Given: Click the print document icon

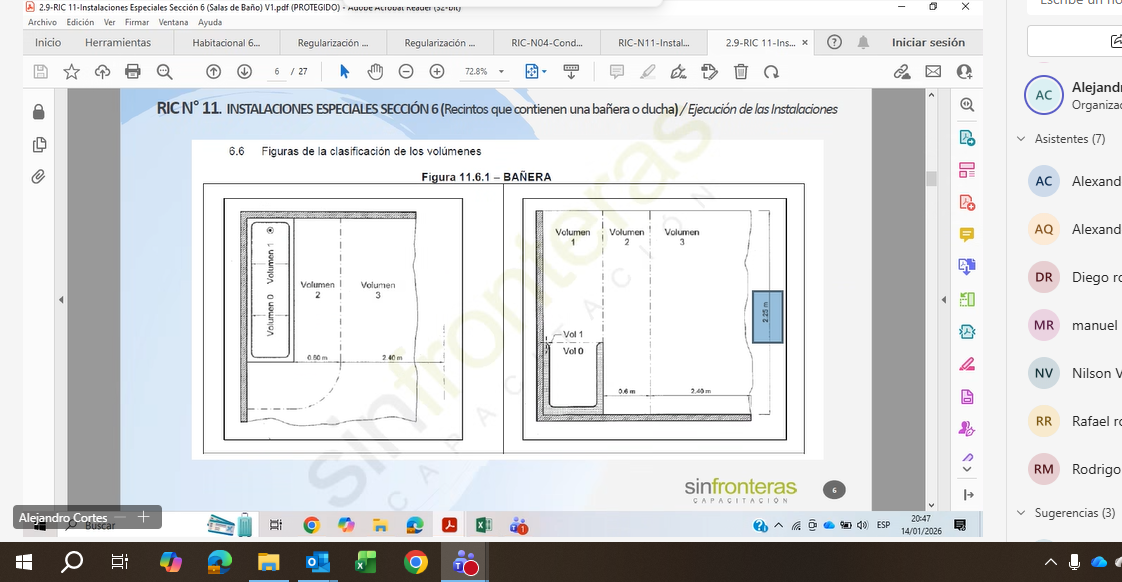Looking at the screenshot, I should pyautogui.click(x=133, y=72).
